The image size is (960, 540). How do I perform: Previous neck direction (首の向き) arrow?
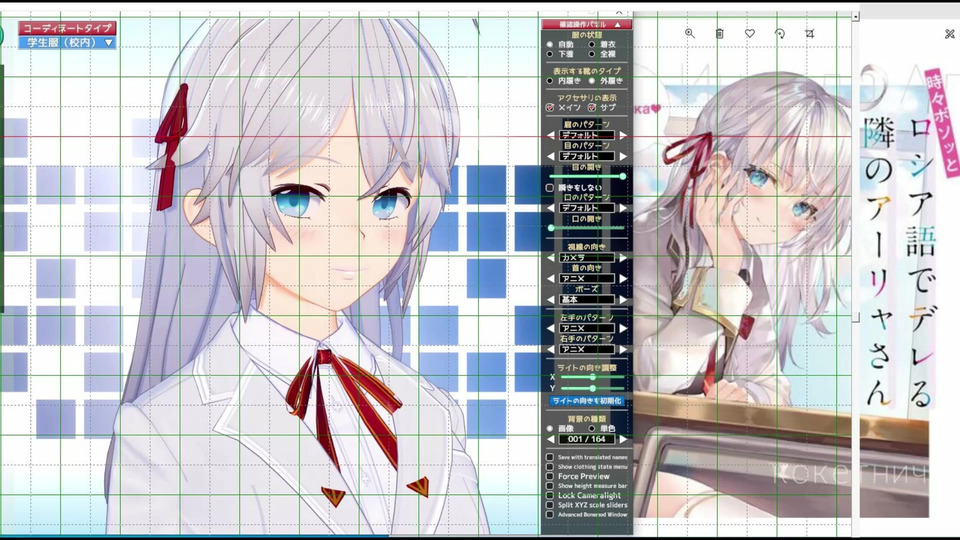[550, 279]
